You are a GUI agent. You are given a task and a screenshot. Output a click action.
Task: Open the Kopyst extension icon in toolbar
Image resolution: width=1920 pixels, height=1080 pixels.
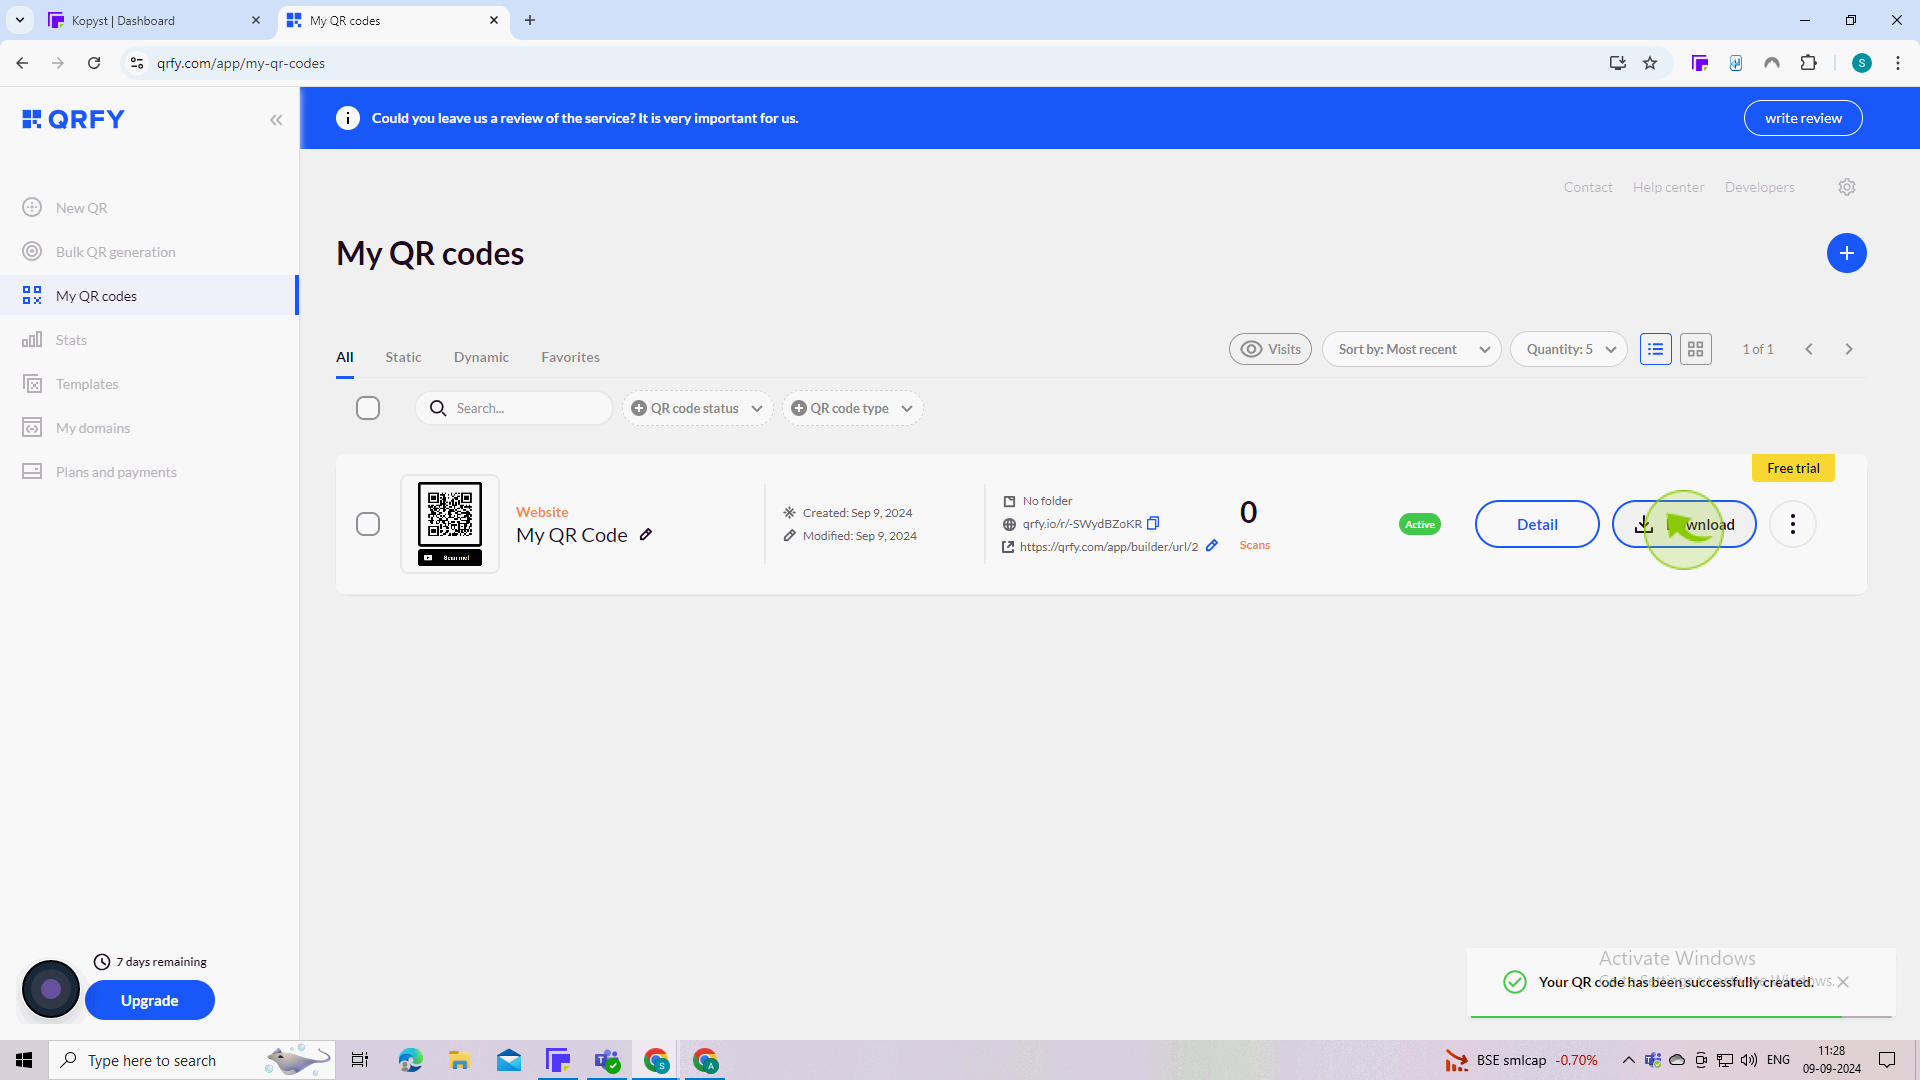(x=1700, y=63)
